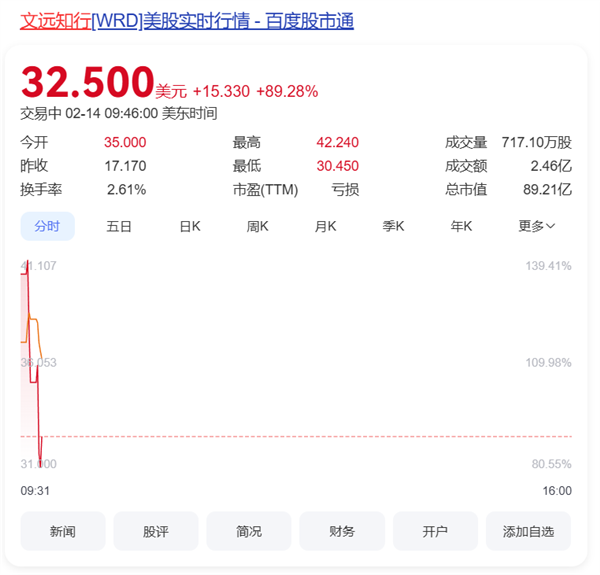Click the 16:00 time axis label
This screenshot has height=575, width=600.
coord(557,490)
